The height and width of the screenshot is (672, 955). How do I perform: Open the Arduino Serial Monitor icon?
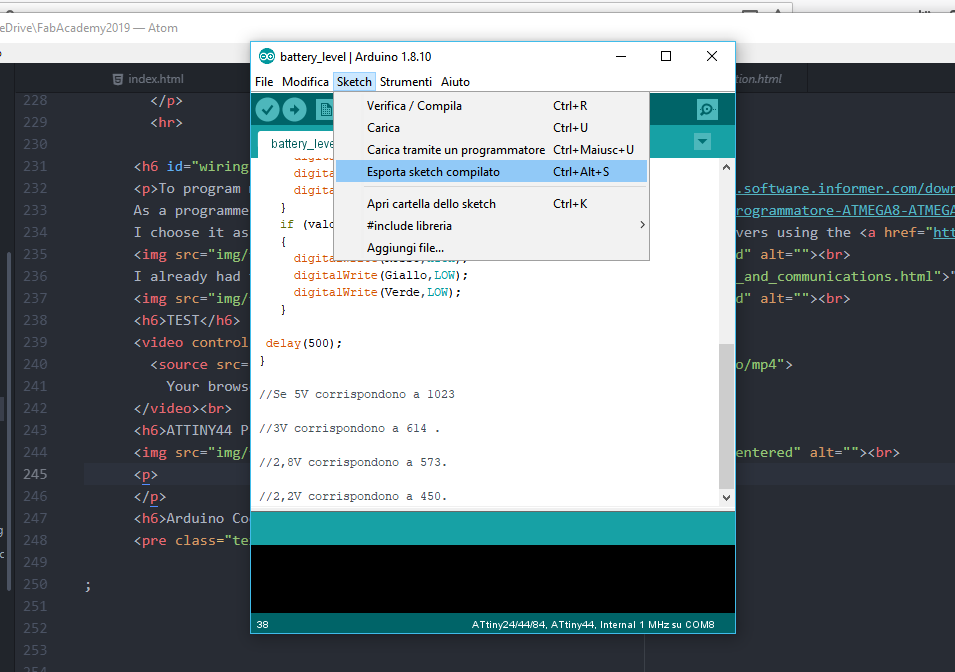coord(707,110)
